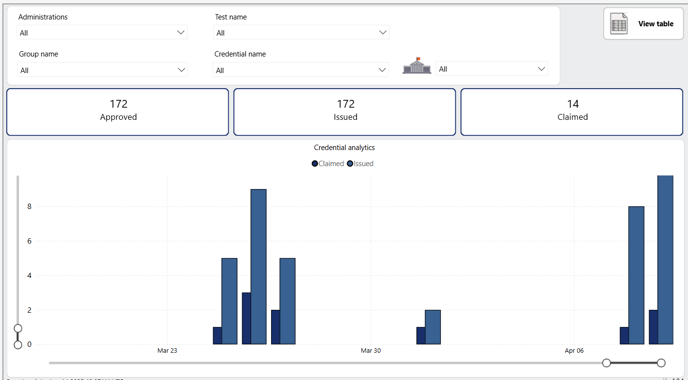Image resolution: width=688 pixels, height=380 pixels.
Task: Click the View table button
Action: pyautogui.click(x=644, y=24)
